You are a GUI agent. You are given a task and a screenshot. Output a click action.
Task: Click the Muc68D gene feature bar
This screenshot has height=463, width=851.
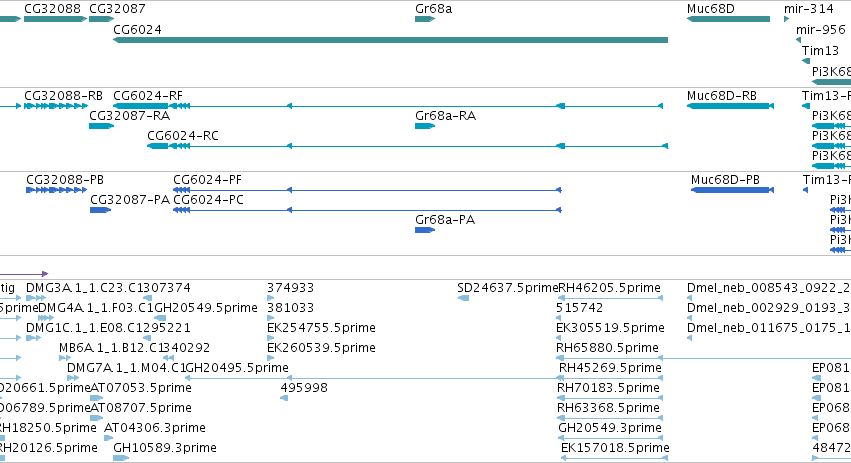[x=728, y=19]
